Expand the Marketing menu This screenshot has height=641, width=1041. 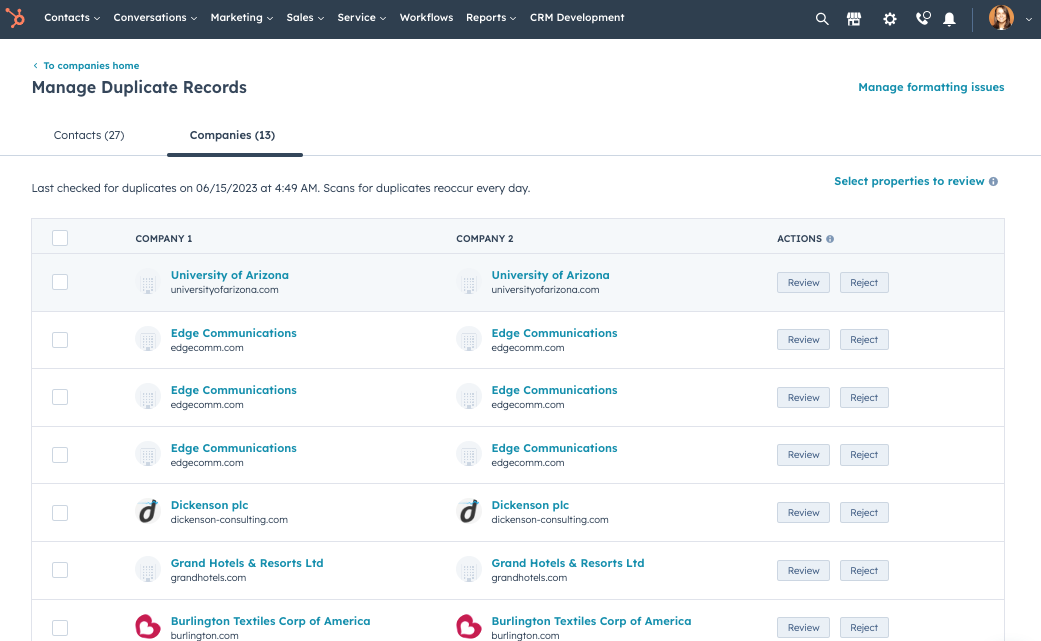click(241, 18)
